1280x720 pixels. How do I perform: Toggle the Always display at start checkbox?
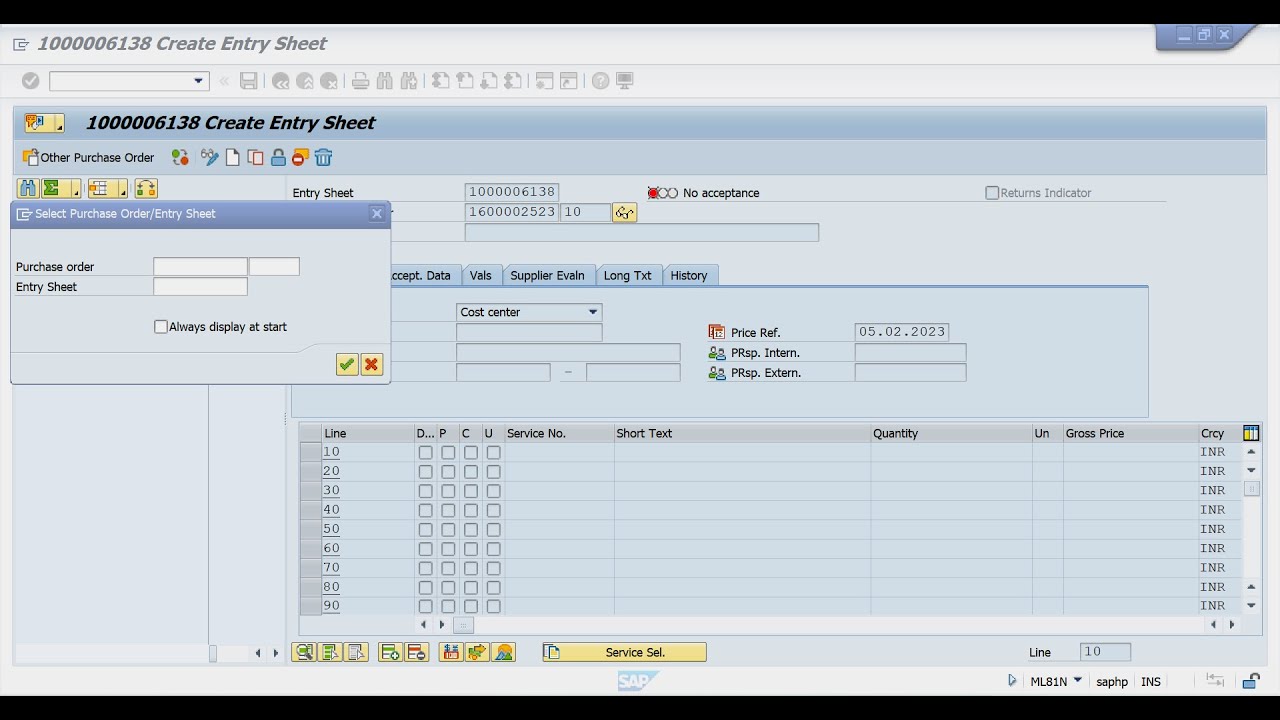(x=160, y=327)
